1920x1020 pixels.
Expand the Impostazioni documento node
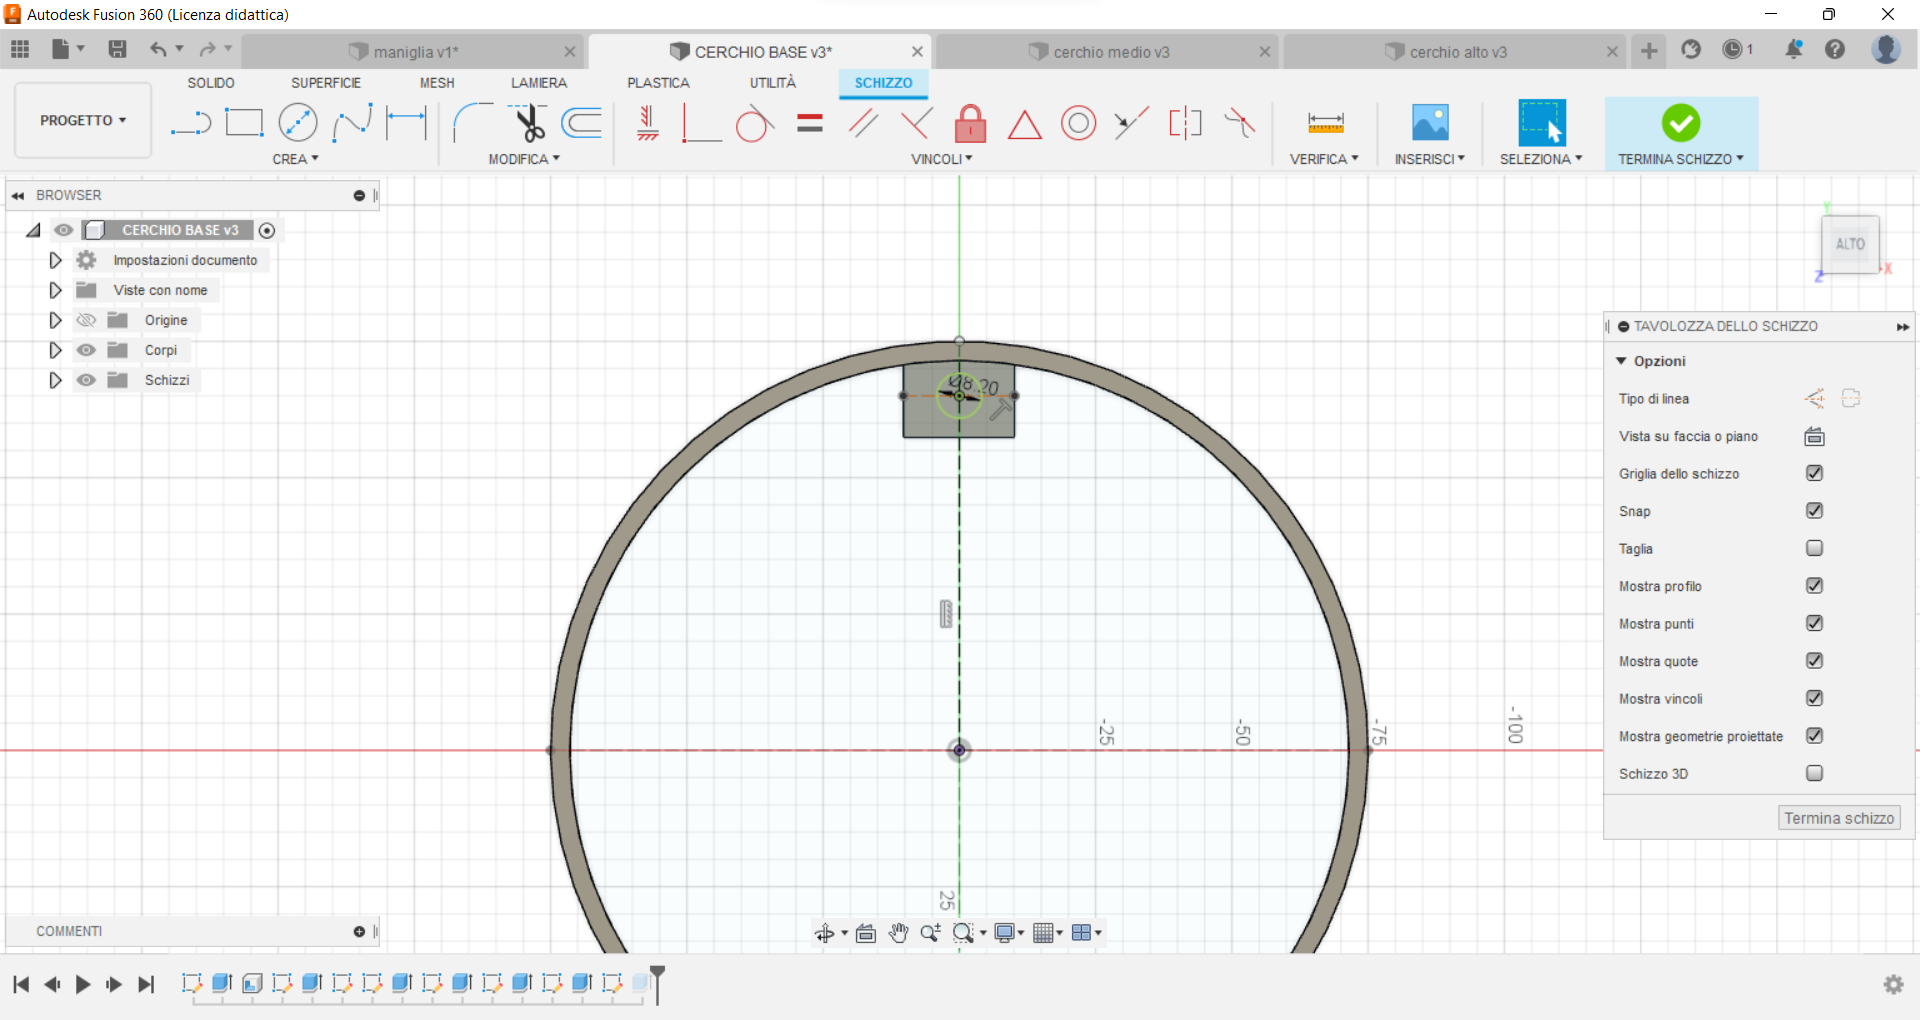(55, 260)
